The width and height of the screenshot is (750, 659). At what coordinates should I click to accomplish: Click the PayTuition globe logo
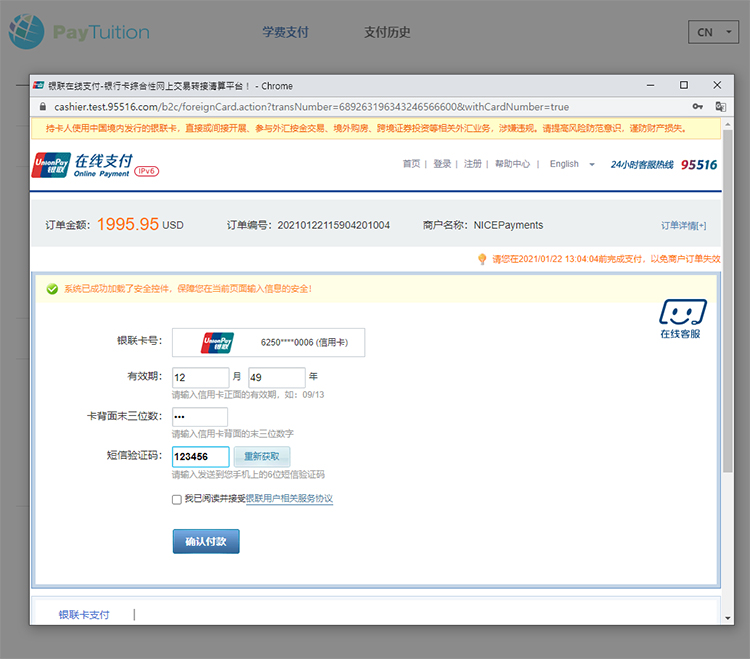coord(27,32)
